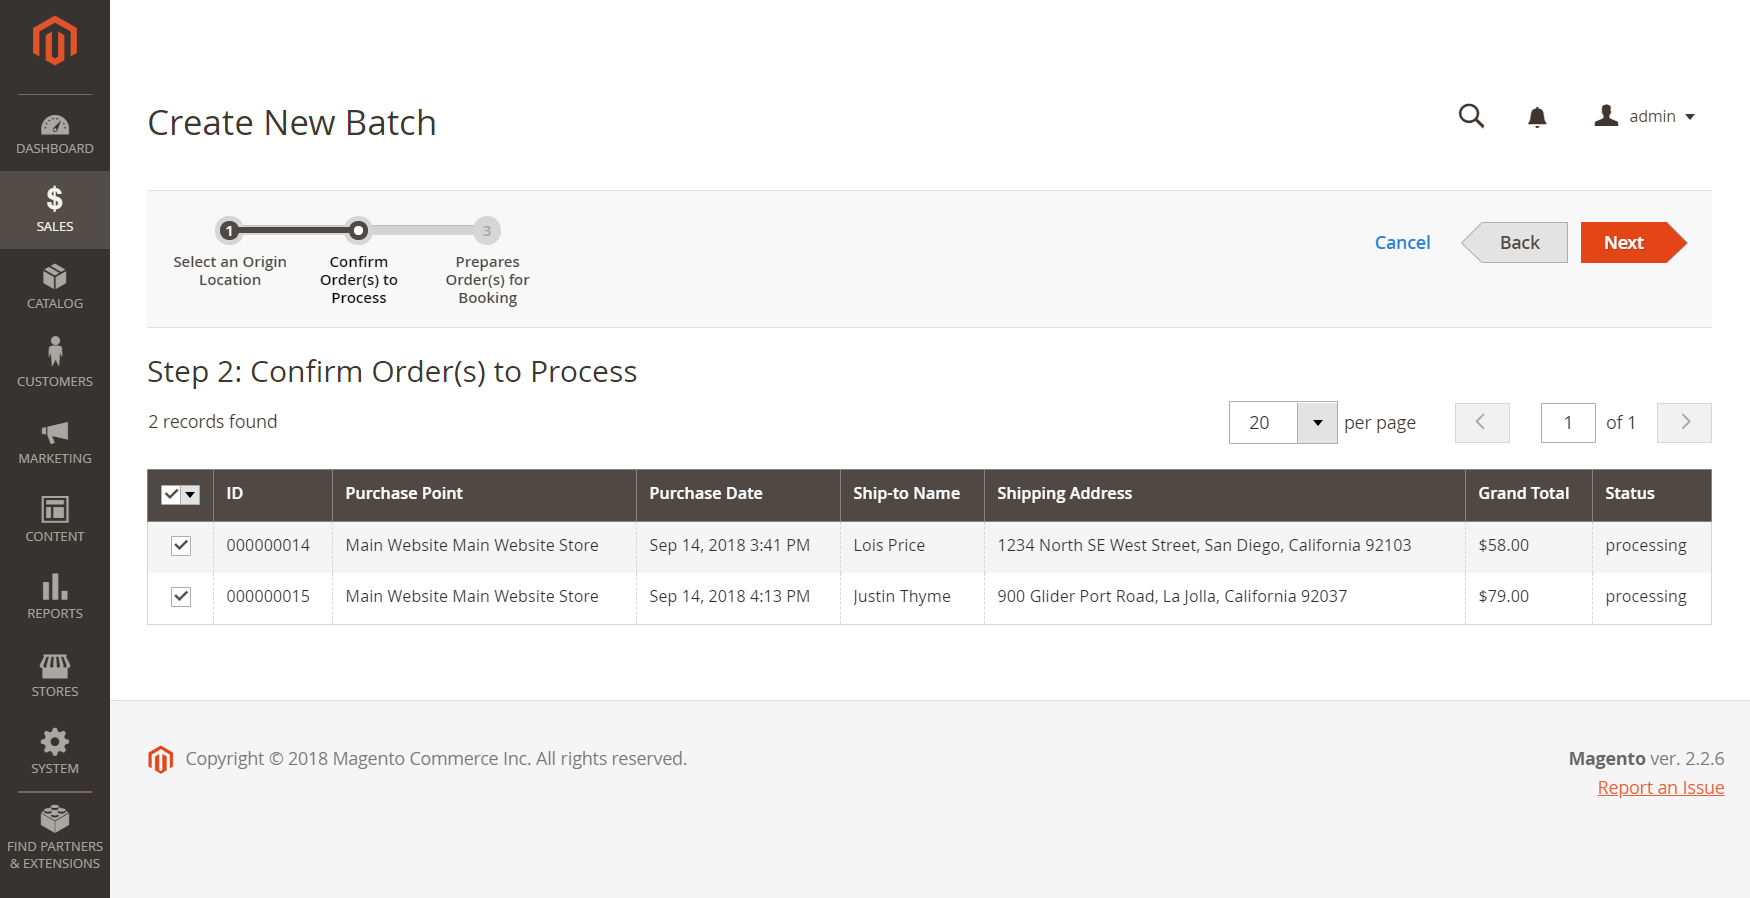
Task: Open the Stores storefront icon
Action: pos(55,665)
